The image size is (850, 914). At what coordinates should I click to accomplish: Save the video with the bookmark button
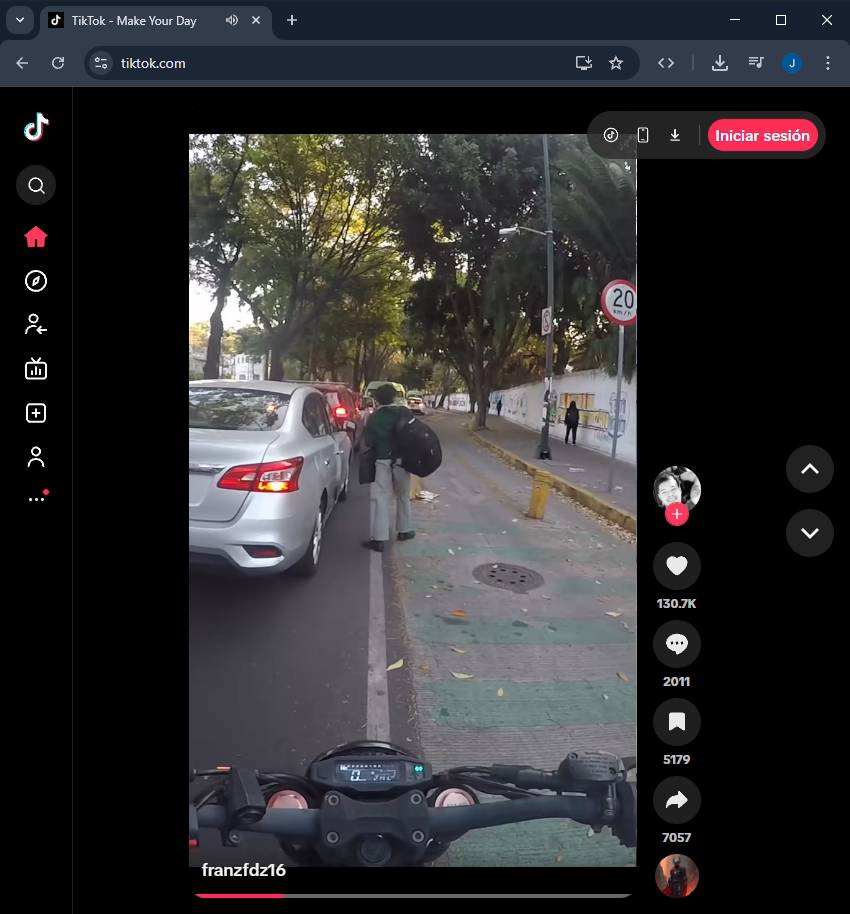(677, 722)
